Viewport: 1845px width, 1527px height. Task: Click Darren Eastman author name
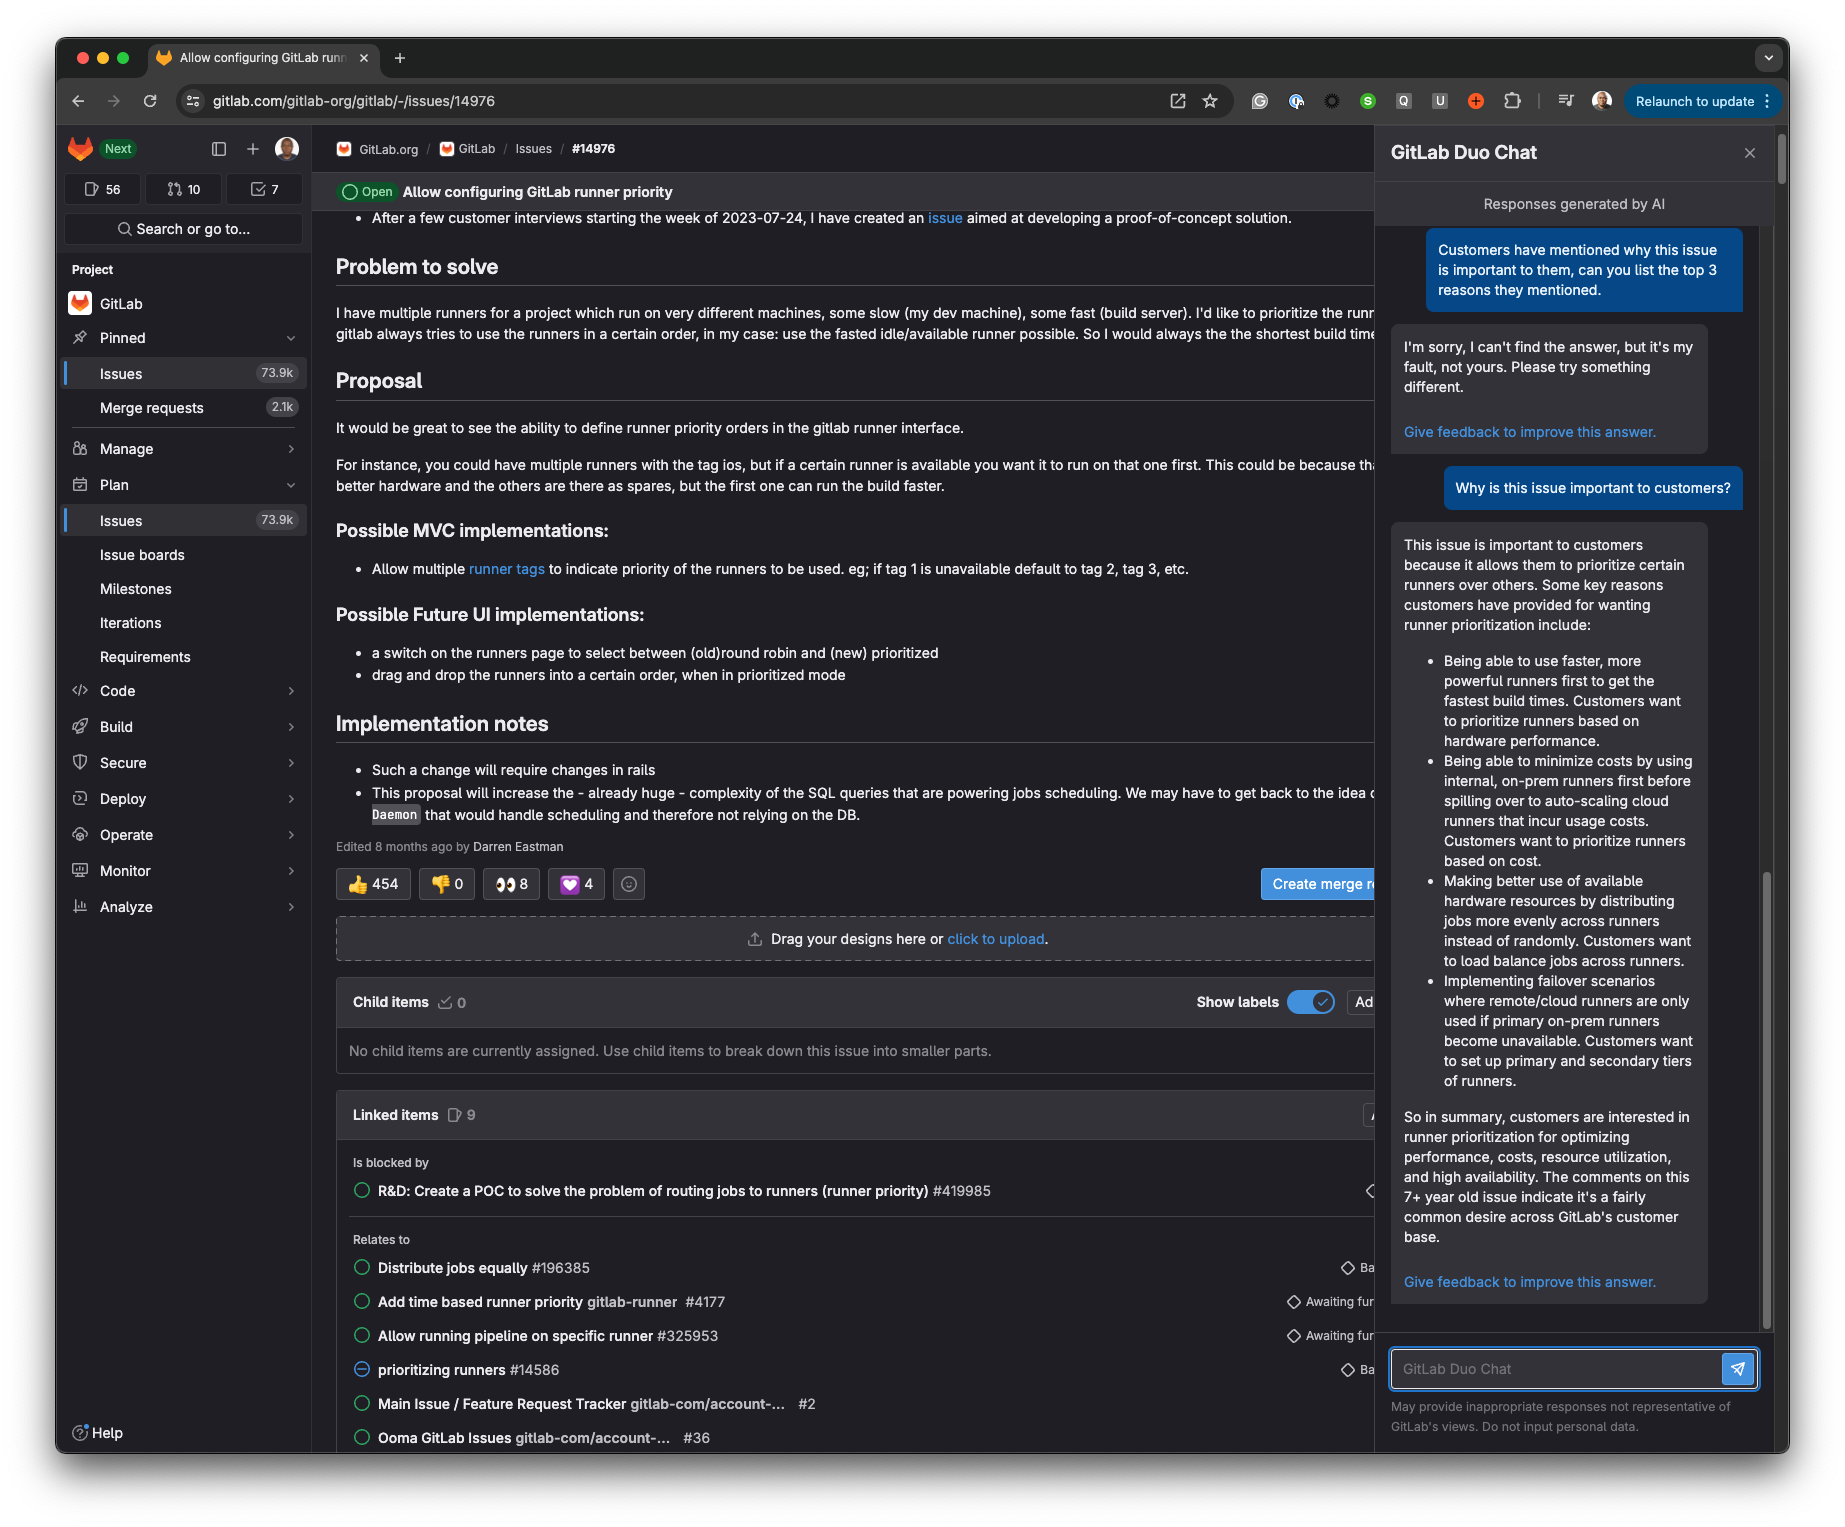pos(518,847)
